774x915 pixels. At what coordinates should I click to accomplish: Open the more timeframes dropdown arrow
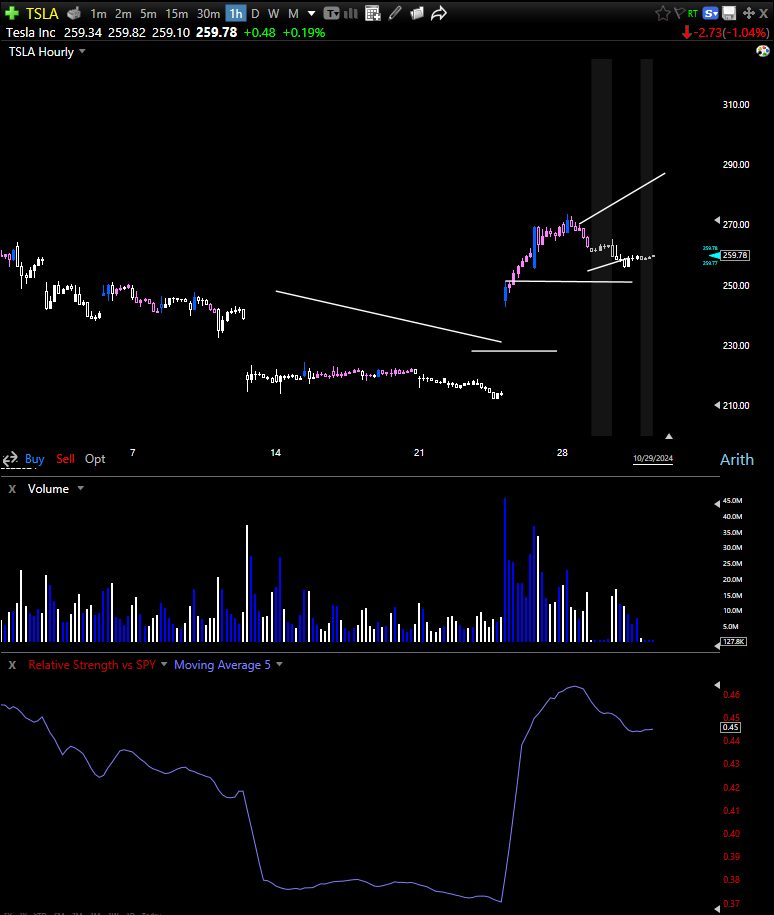point(311,13)
